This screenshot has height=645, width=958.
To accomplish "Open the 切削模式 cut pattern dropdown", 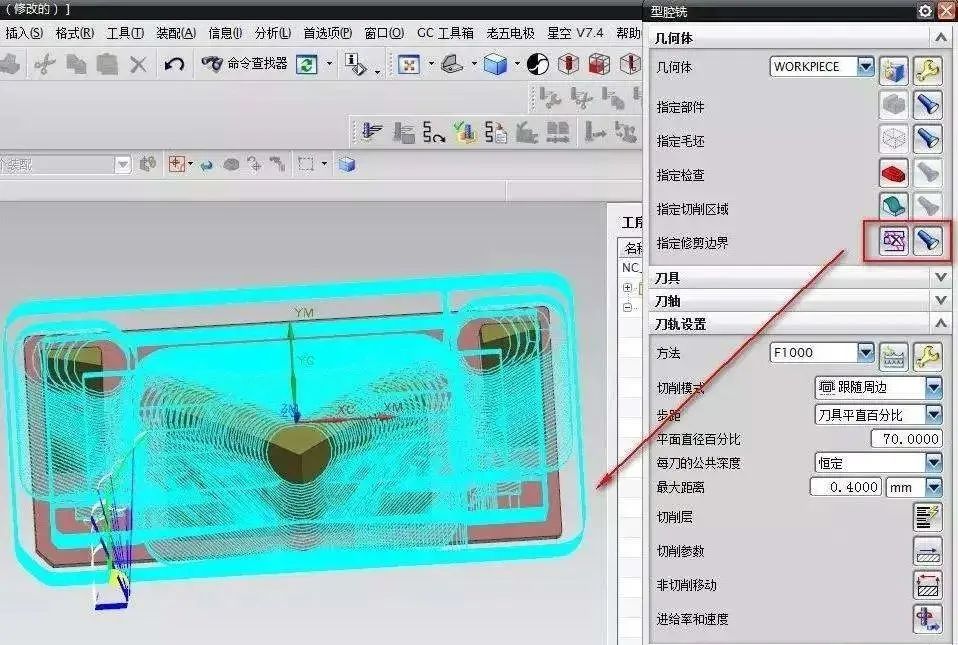I will (x=933, y=387).
